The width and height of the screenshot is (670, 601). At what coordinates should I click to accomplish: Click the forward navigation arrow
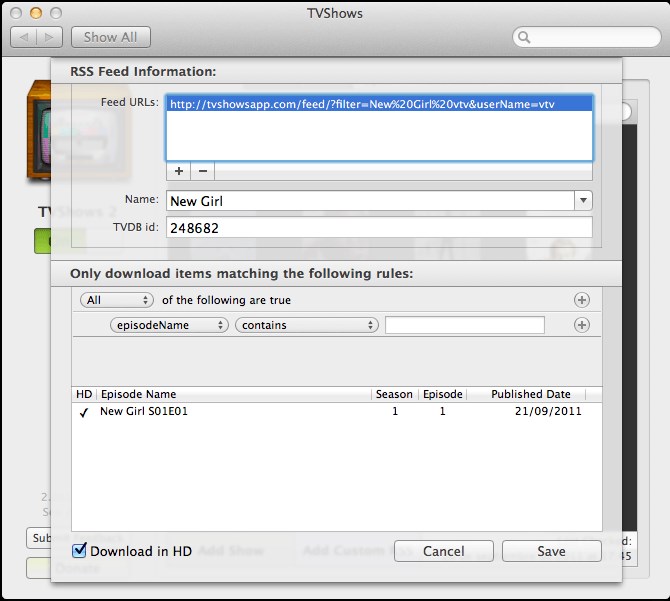(x=50, y=37)
